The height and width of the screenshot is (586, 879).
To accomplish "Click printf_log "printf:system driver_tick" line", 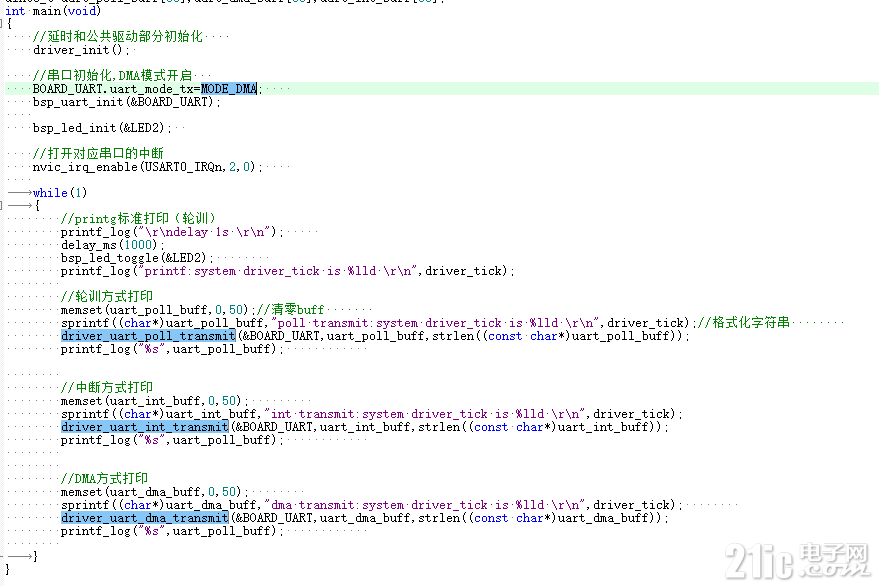I will coord(288,271).
